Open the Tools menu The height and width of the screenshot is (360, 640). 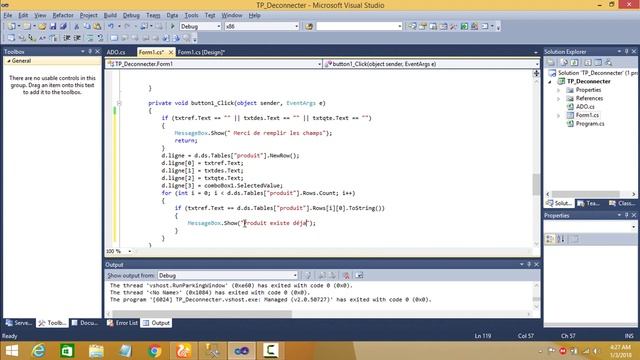point(191,16)
